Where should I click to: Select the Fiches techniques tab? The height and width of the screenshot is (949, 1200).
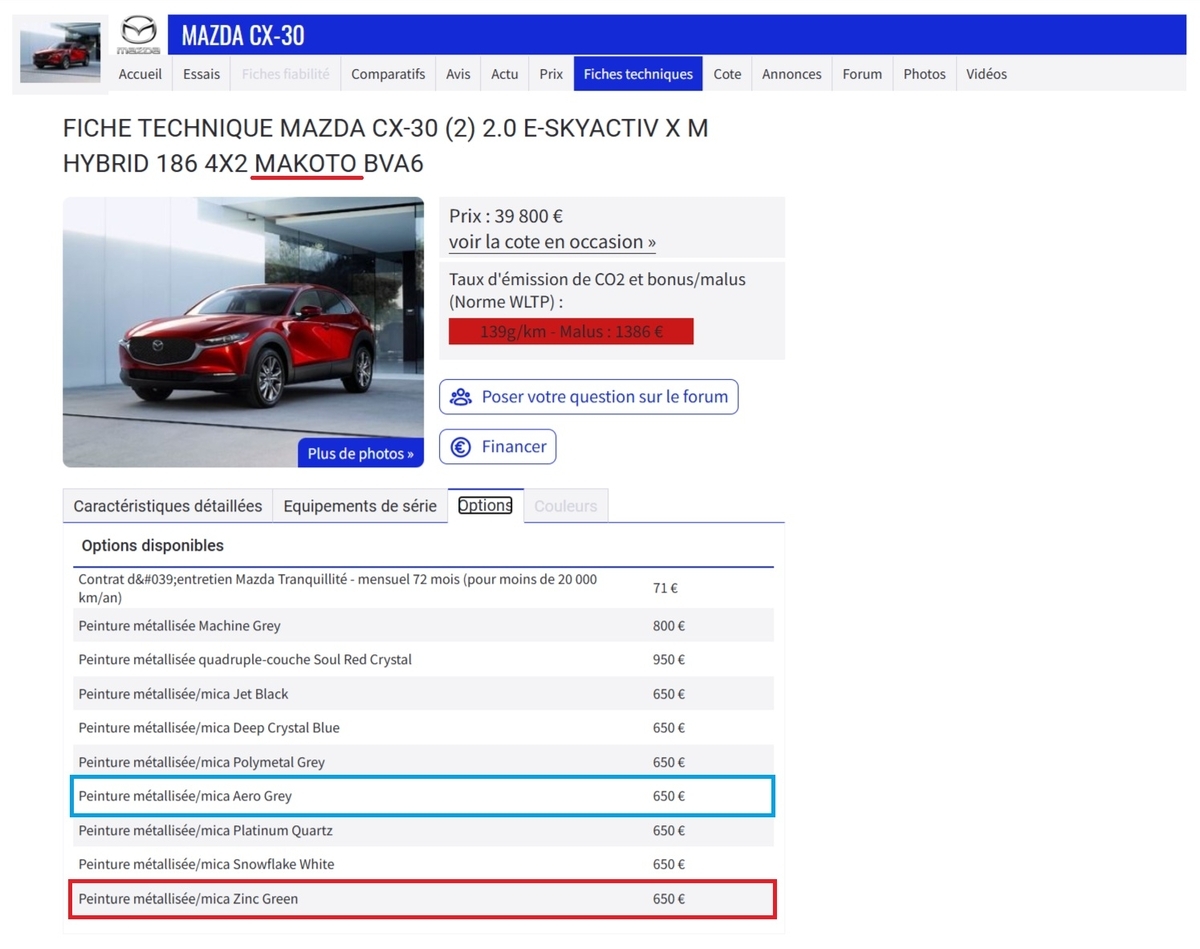pyautogui.click(x=638, y=74)
